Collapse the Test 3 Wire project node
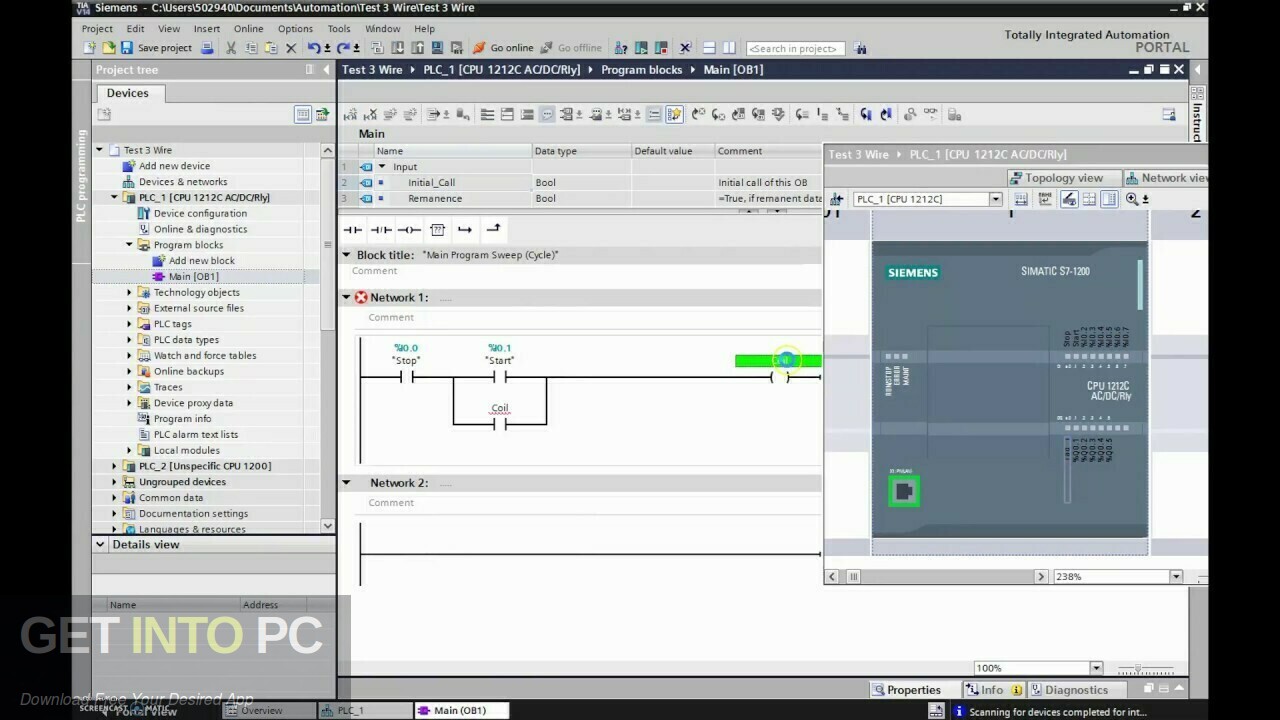The height and width of the screenshot is (720, 1280). point(100,150)
